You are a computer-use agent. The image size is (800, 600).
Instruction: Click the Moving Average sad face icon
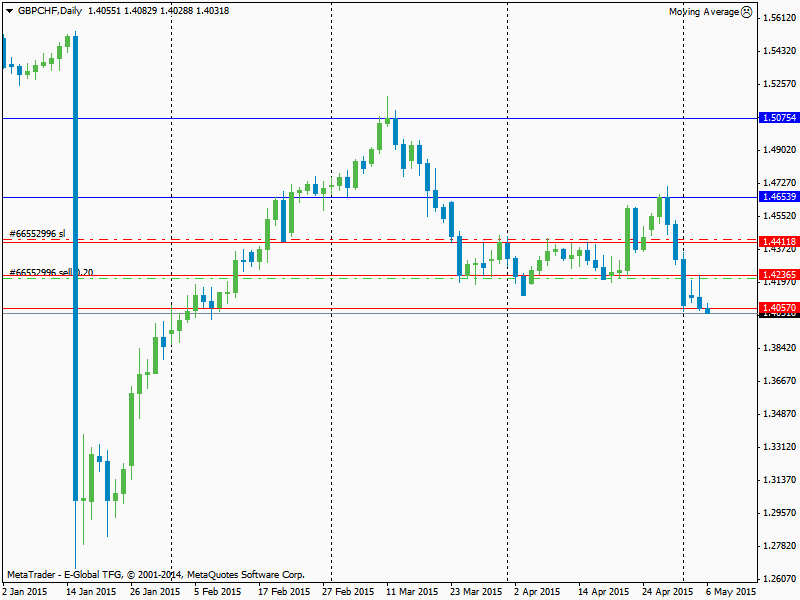746,12
